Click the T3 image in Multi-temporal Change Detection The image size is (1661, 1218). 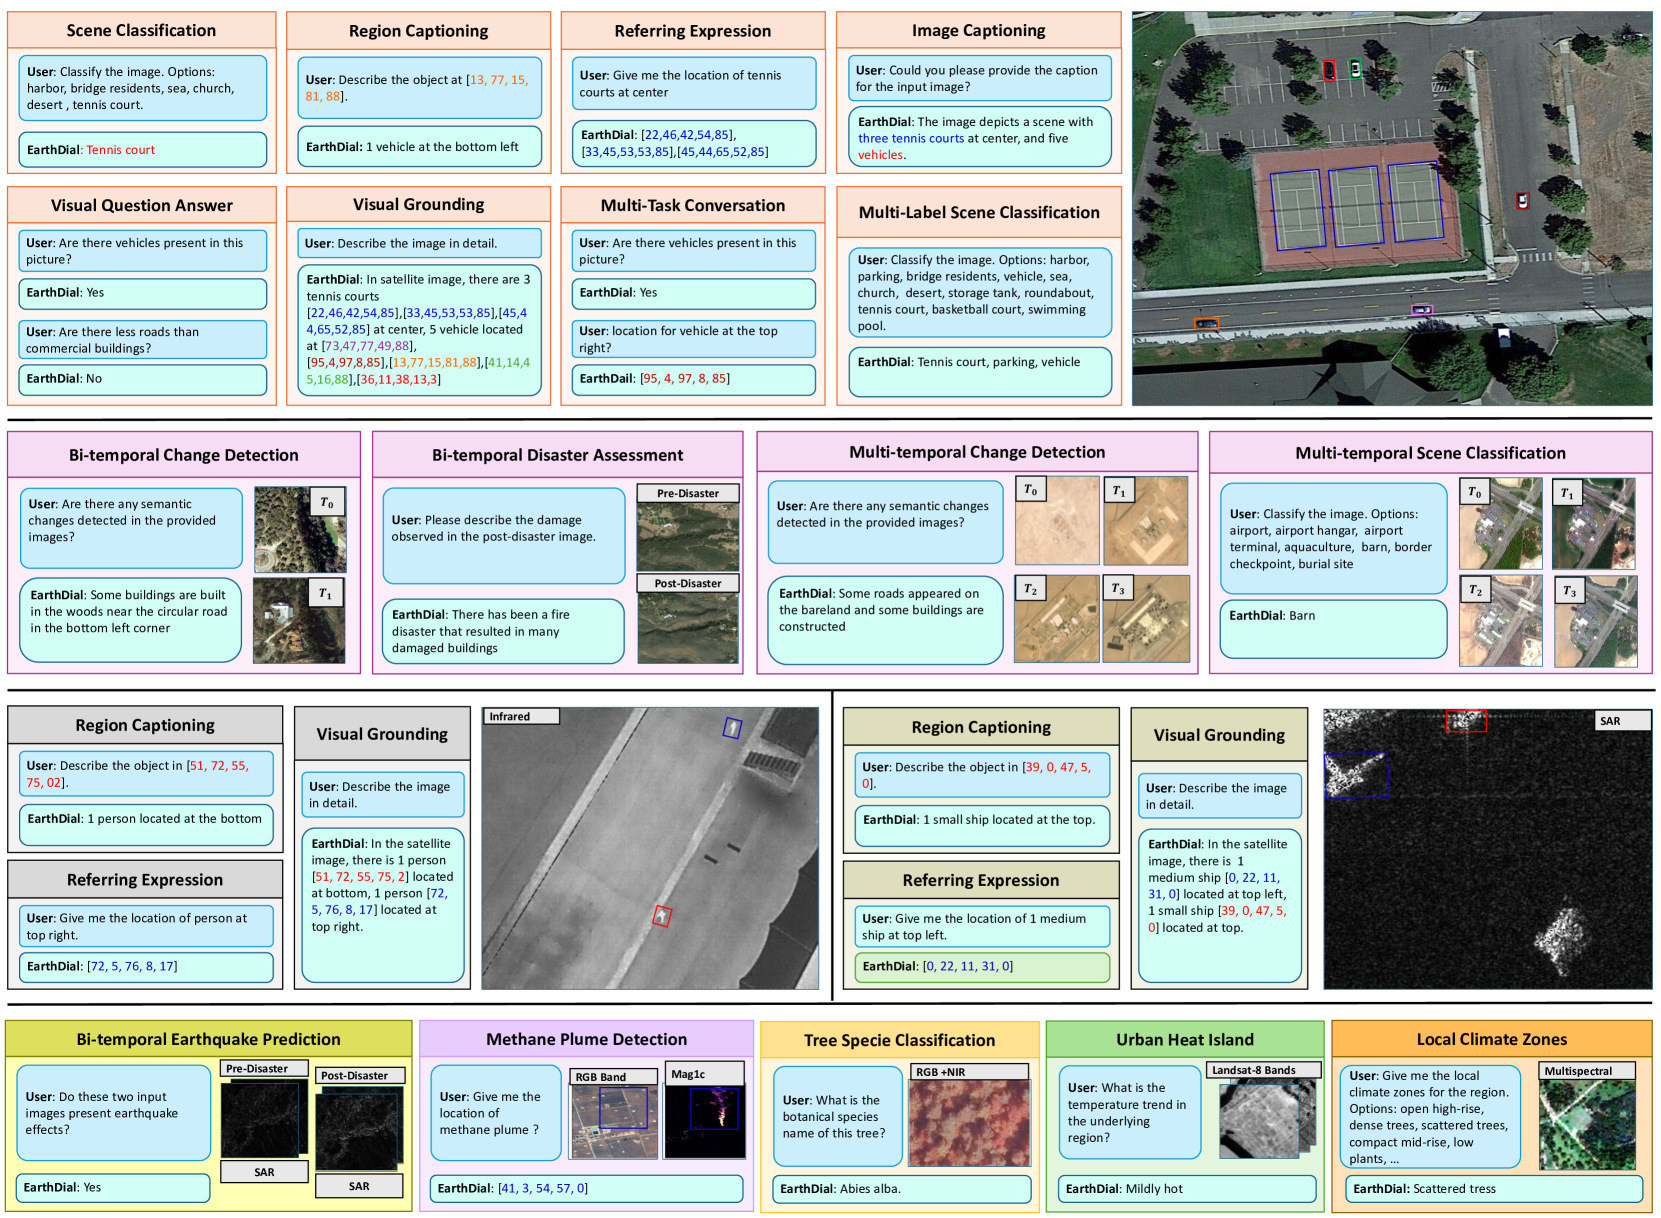point(1147,618)
